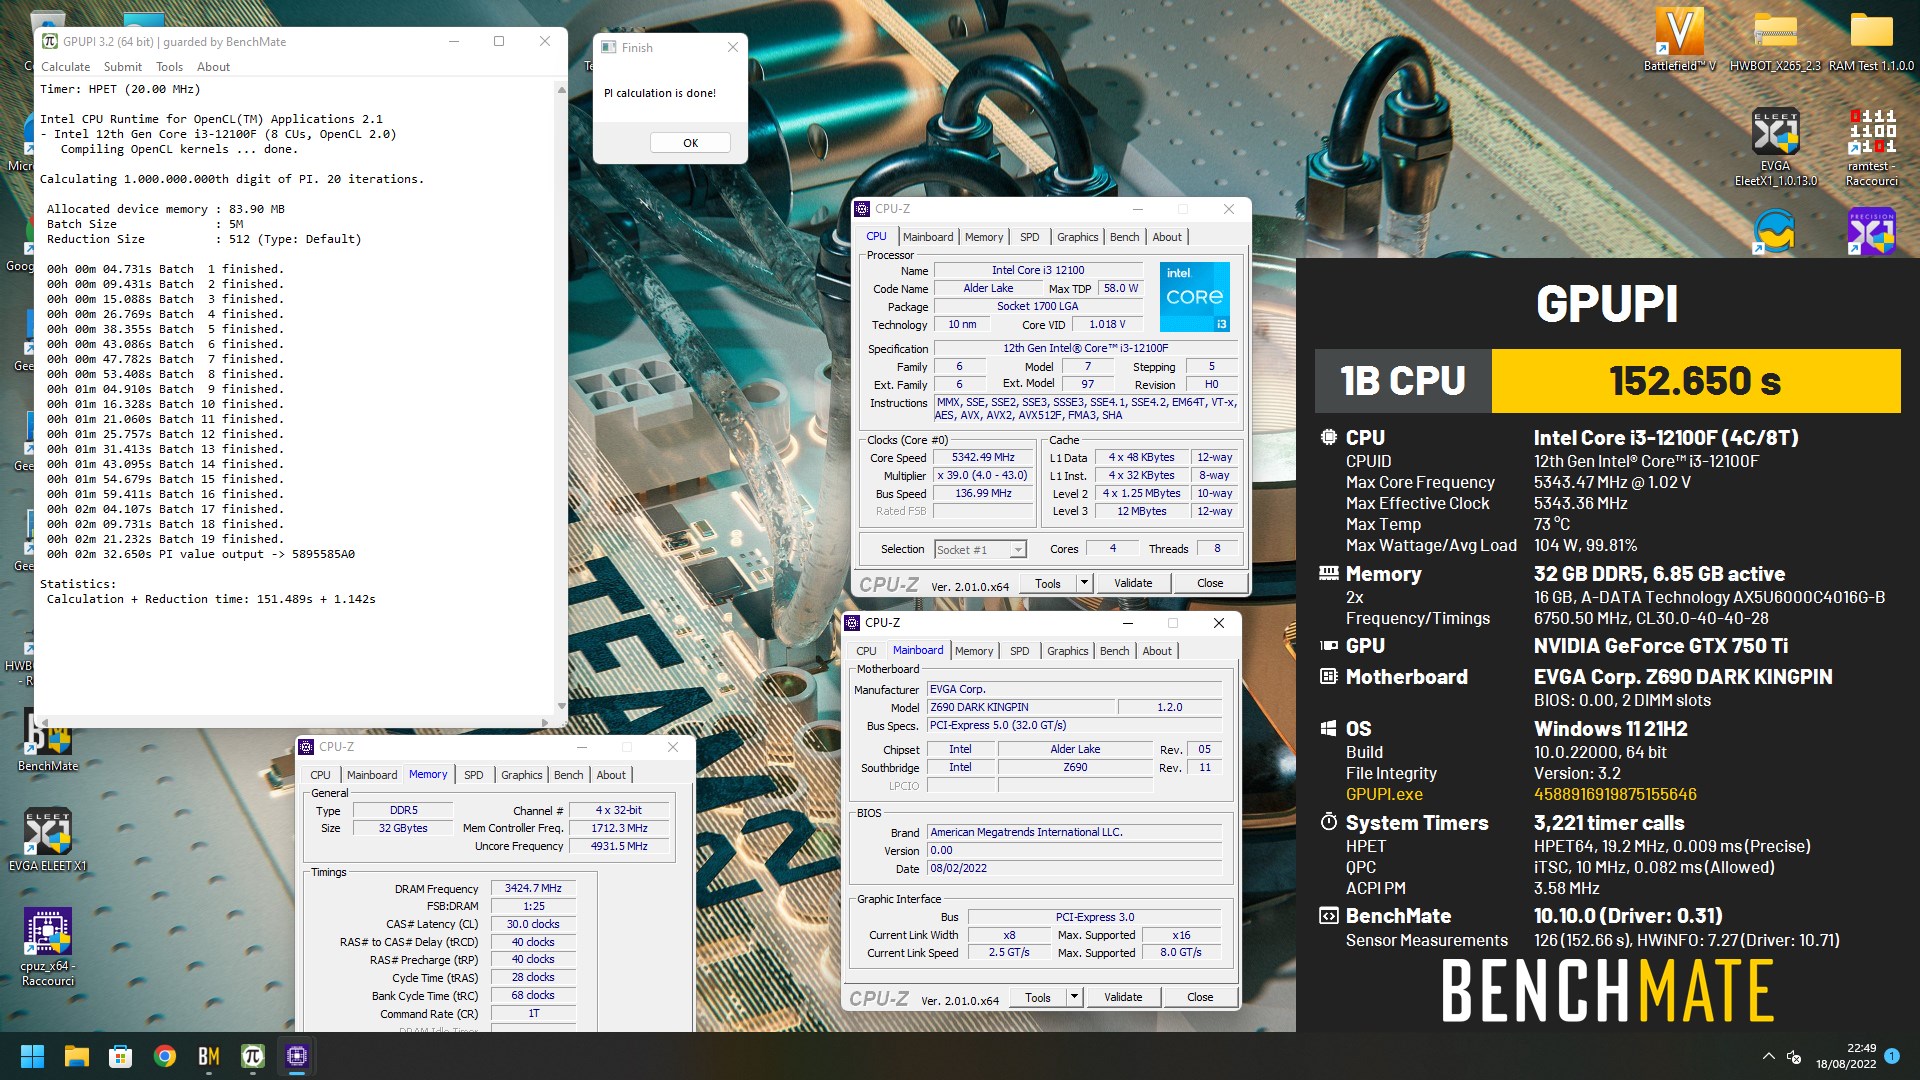Screen dimensions: 1920x1080
Task: Select Bench tab in Memory CPU-Z window
Action: click(x=568, y=775)
